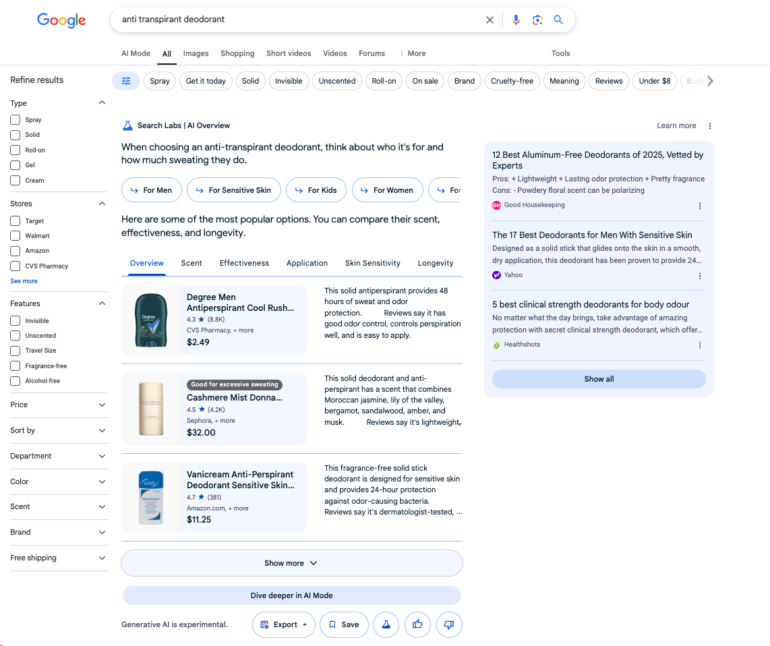Click into the search input field
This screenshot has height=646, width=770.
pos(300,20)
